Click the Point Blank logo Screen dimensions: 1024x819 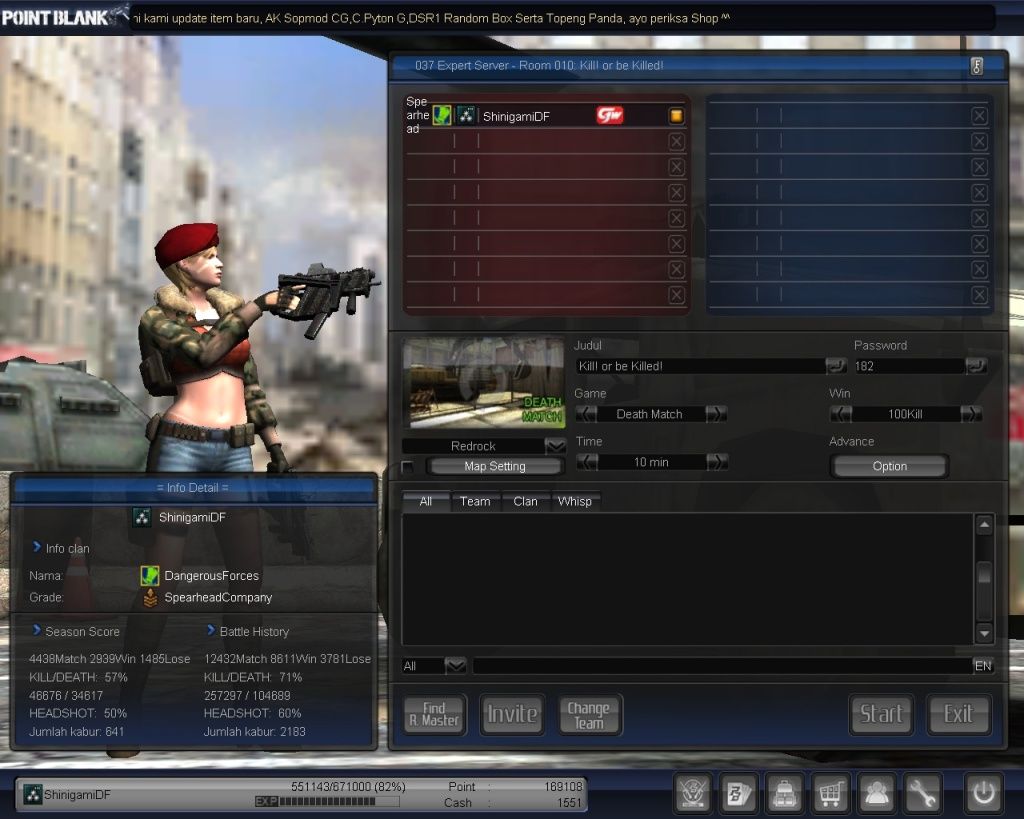click(x=65, y=16)
